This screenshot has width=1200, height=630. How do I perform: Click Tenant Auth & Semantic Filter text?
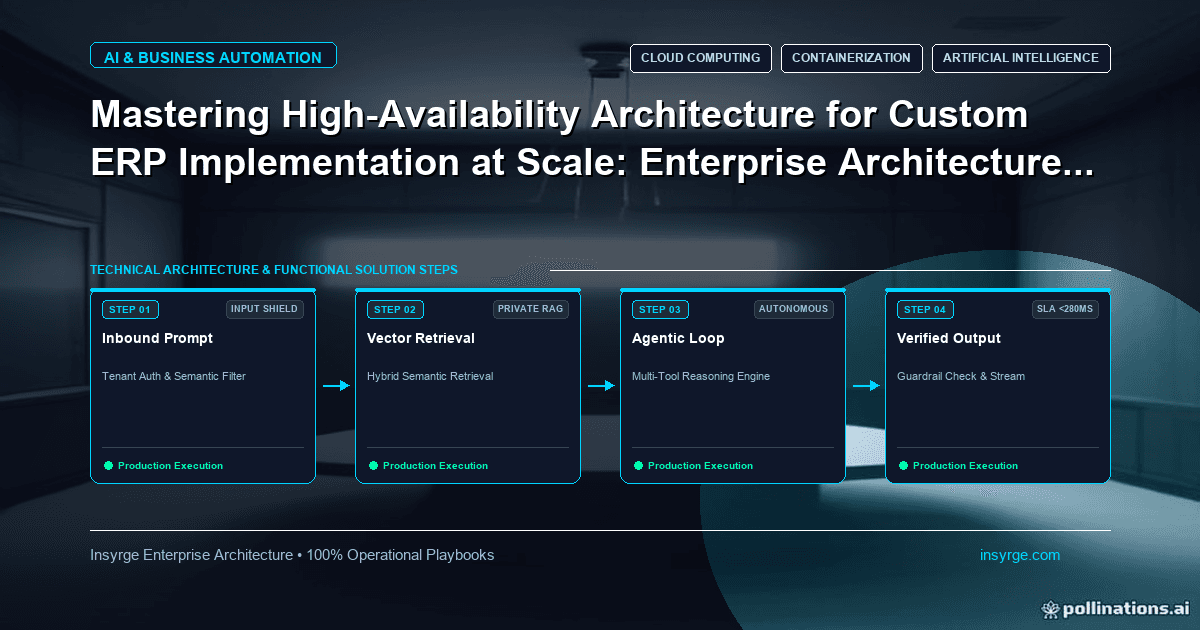174,376
